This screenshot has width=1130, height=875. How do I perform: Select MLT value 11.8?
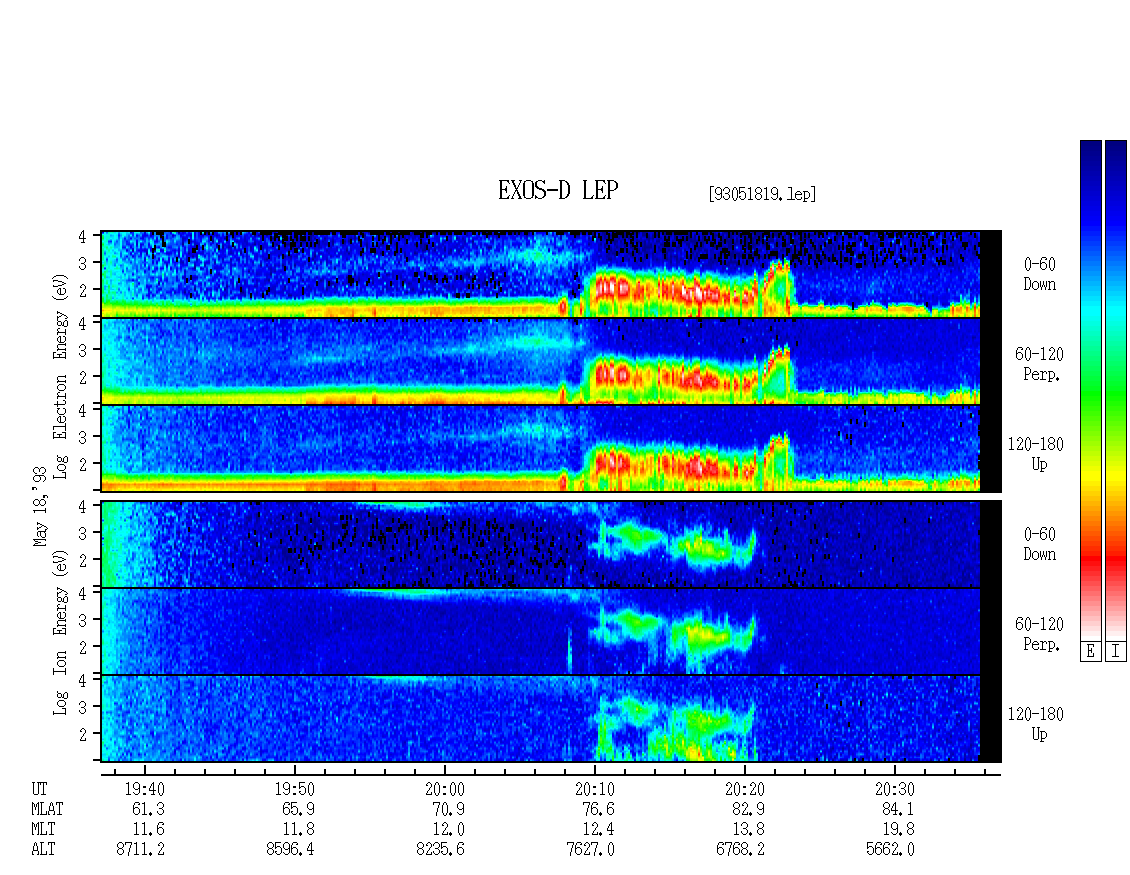298,830
